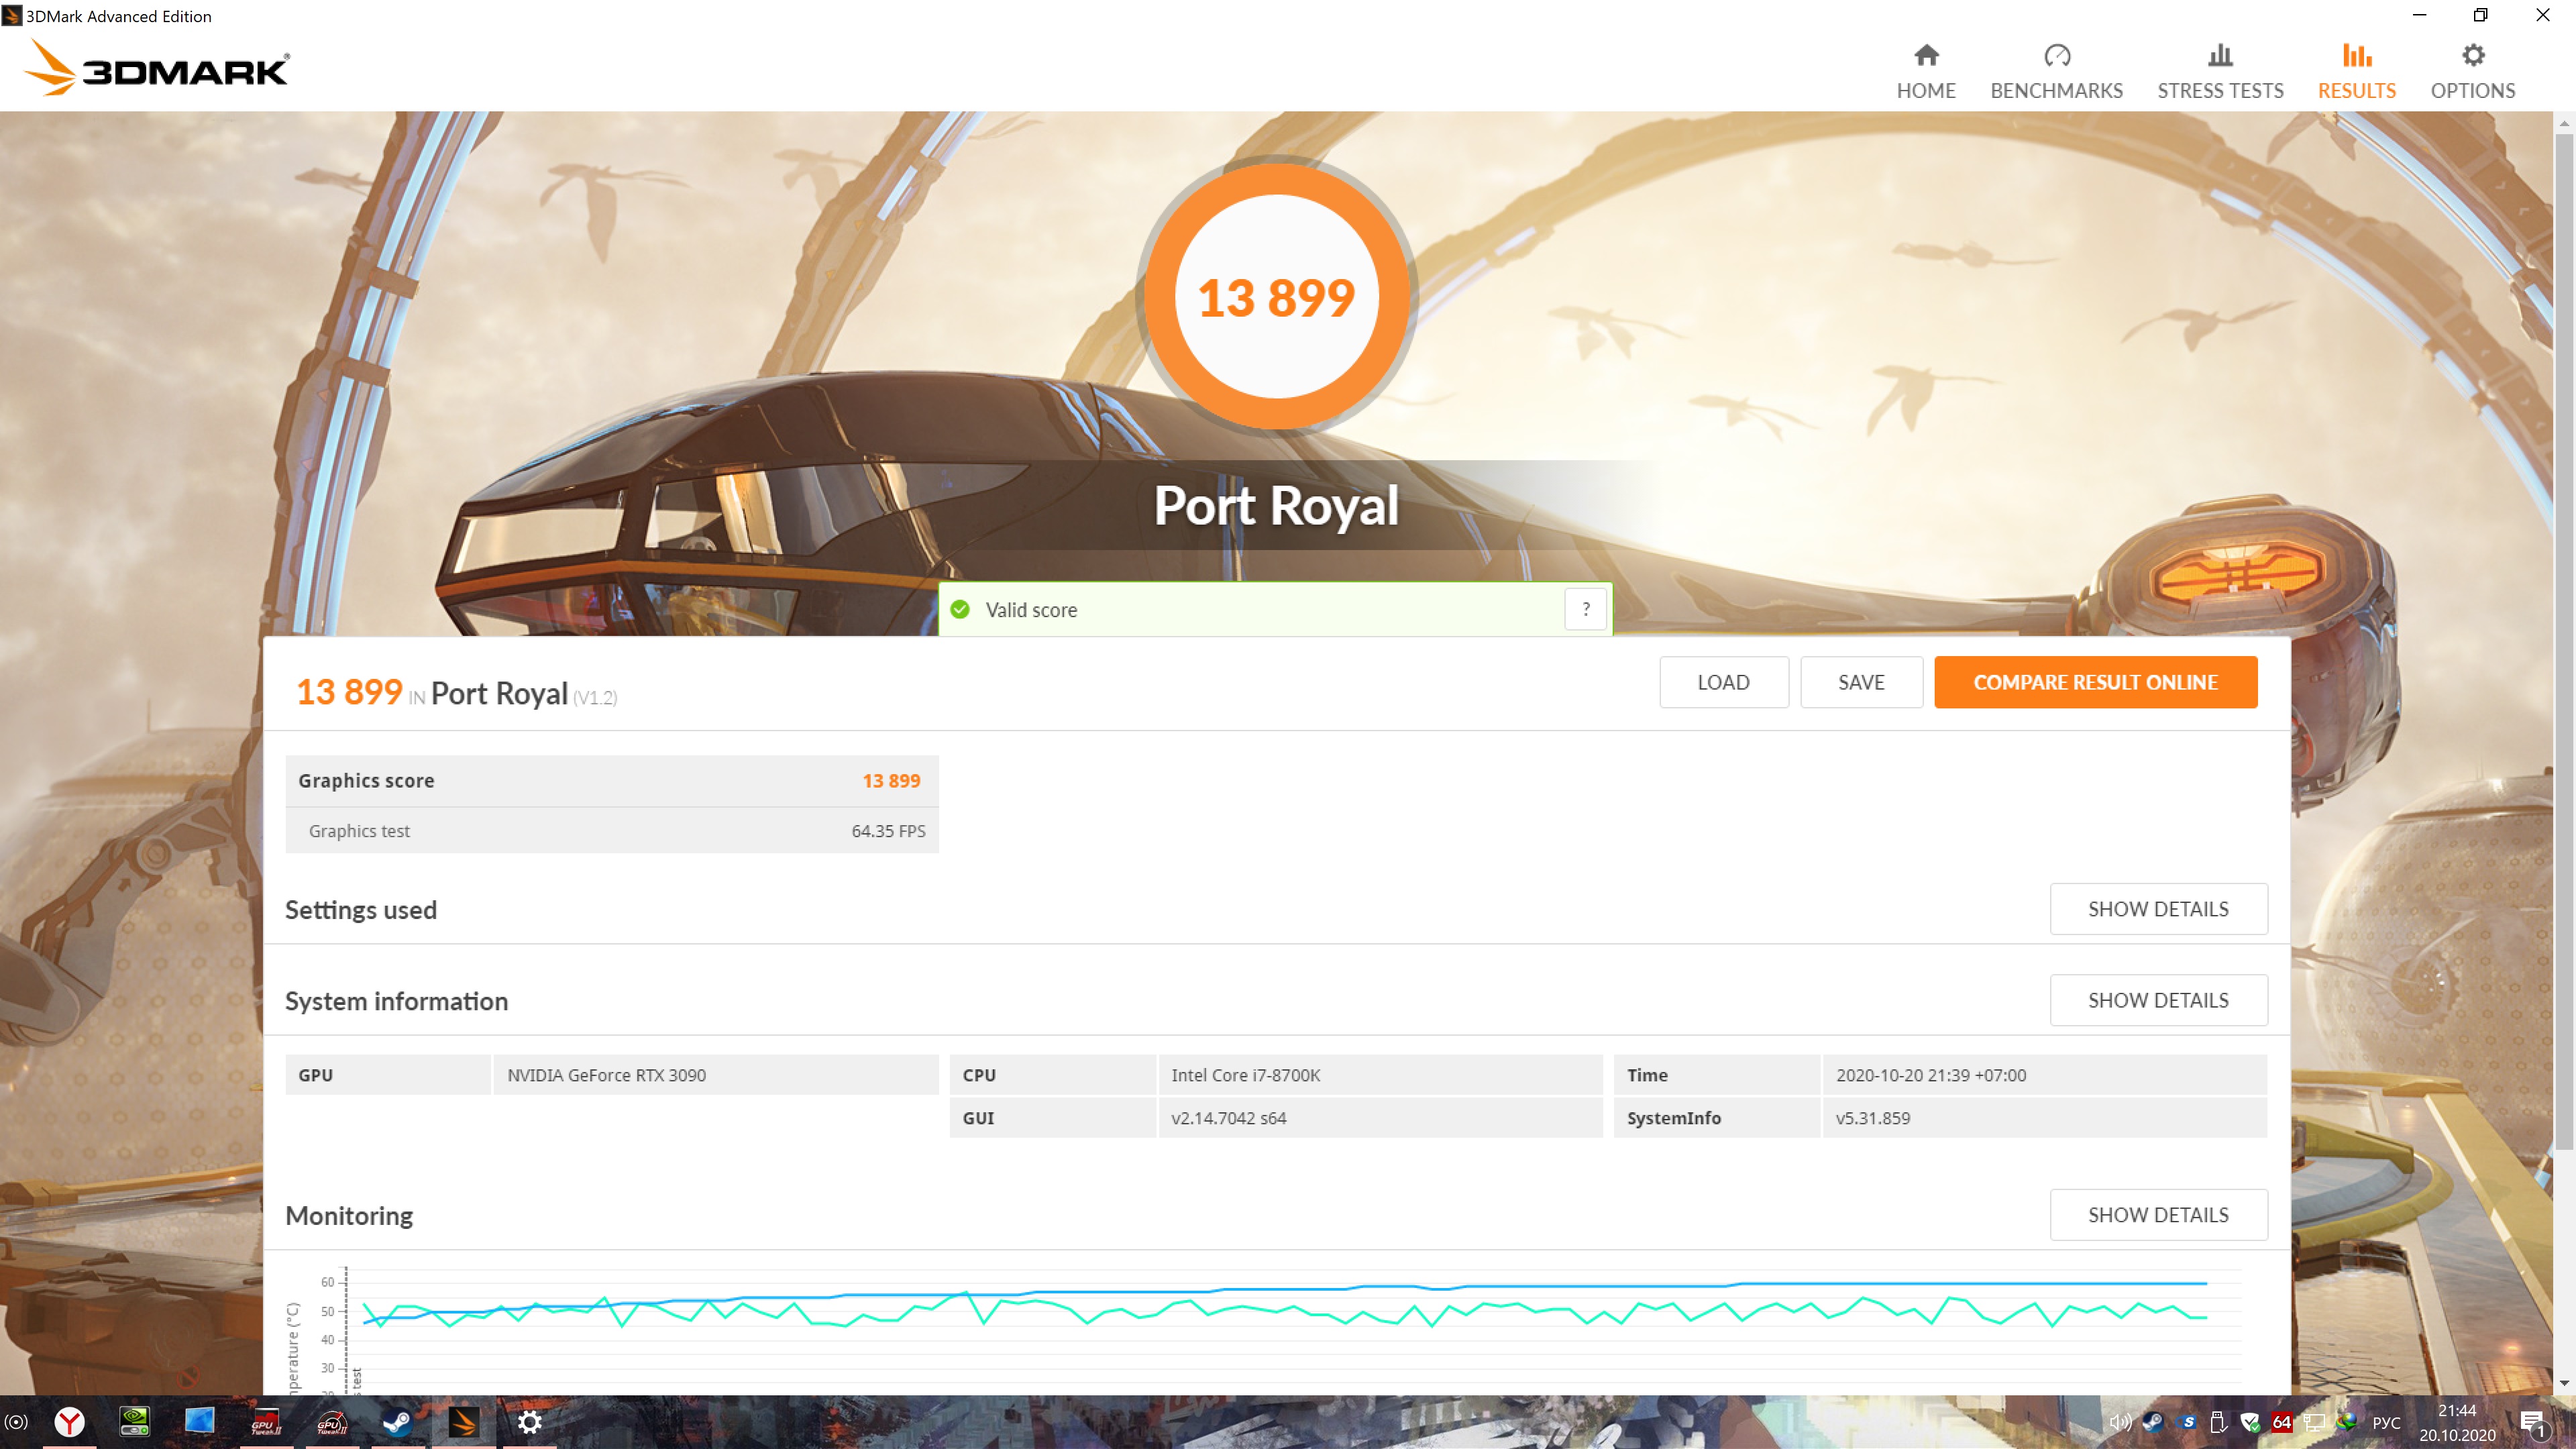Screen dimensions: 2576x1449
Task: Click the 3DMark logo
Action: [x=157, y=69]
